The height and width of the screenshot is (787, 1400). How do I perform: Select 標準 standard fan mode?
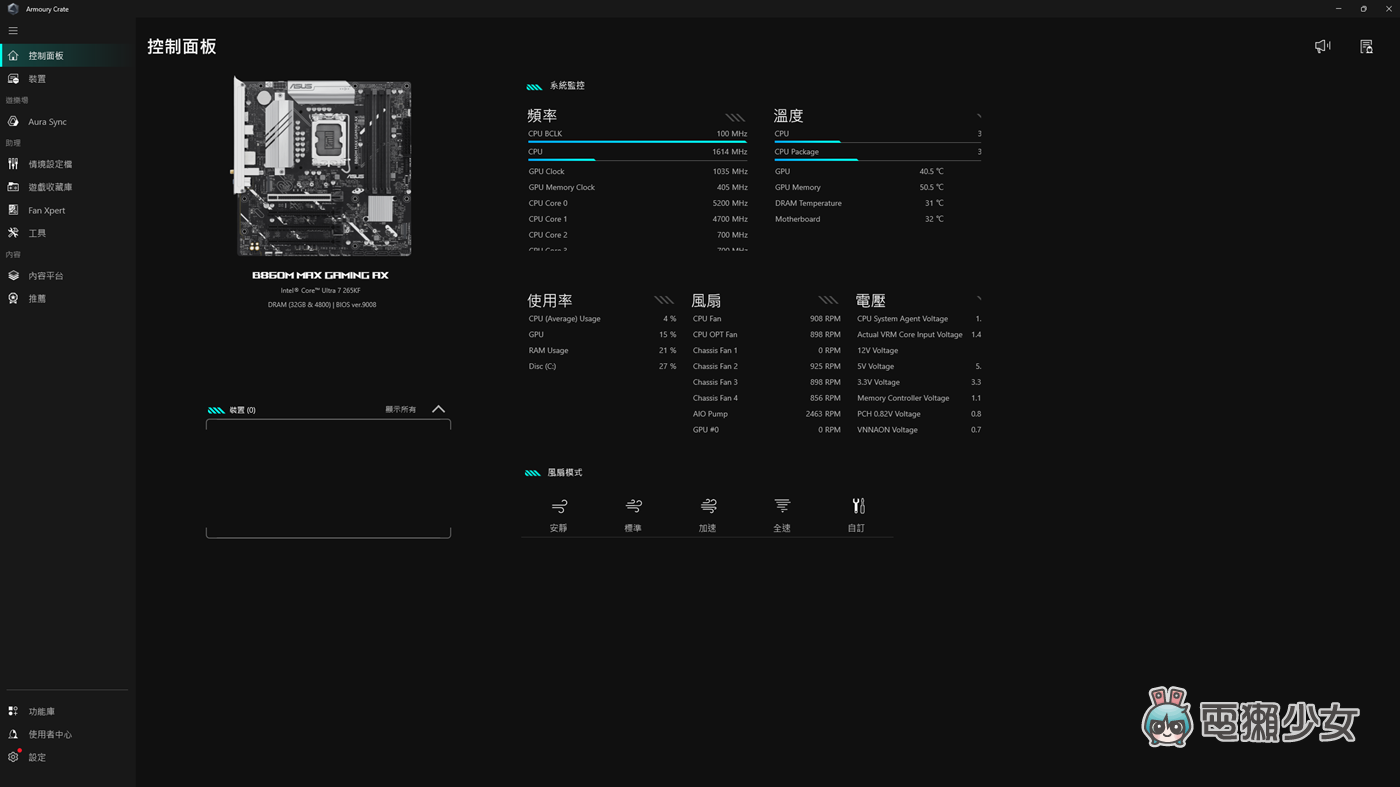tap(633, 515)
